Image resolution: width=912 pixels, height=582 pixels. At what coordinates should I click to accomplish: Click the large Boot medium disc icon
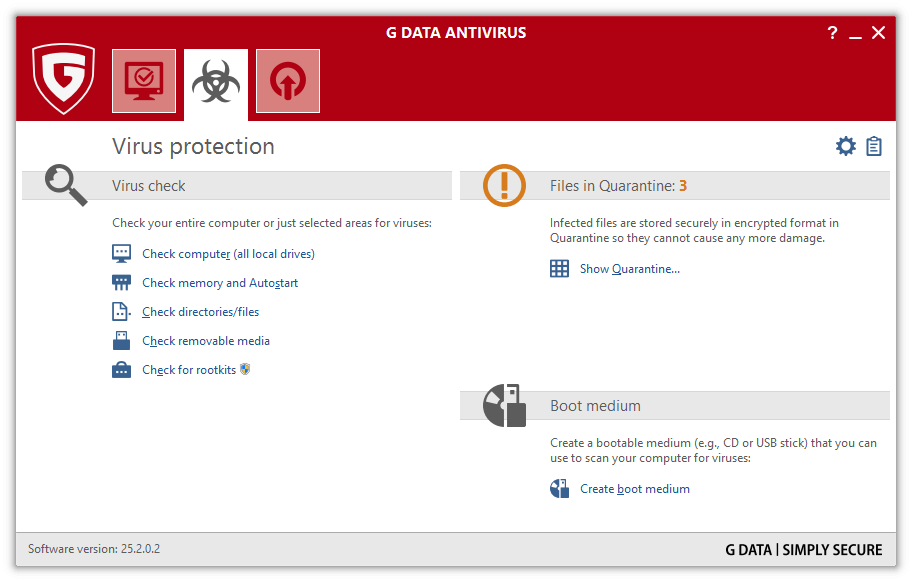click(504, 405)
